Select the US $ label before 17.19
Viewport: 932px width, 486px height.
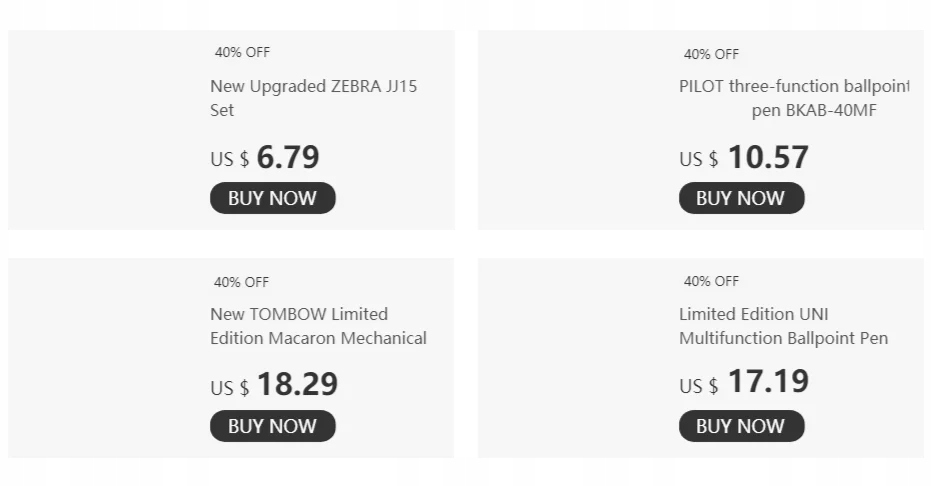[698, 386]
